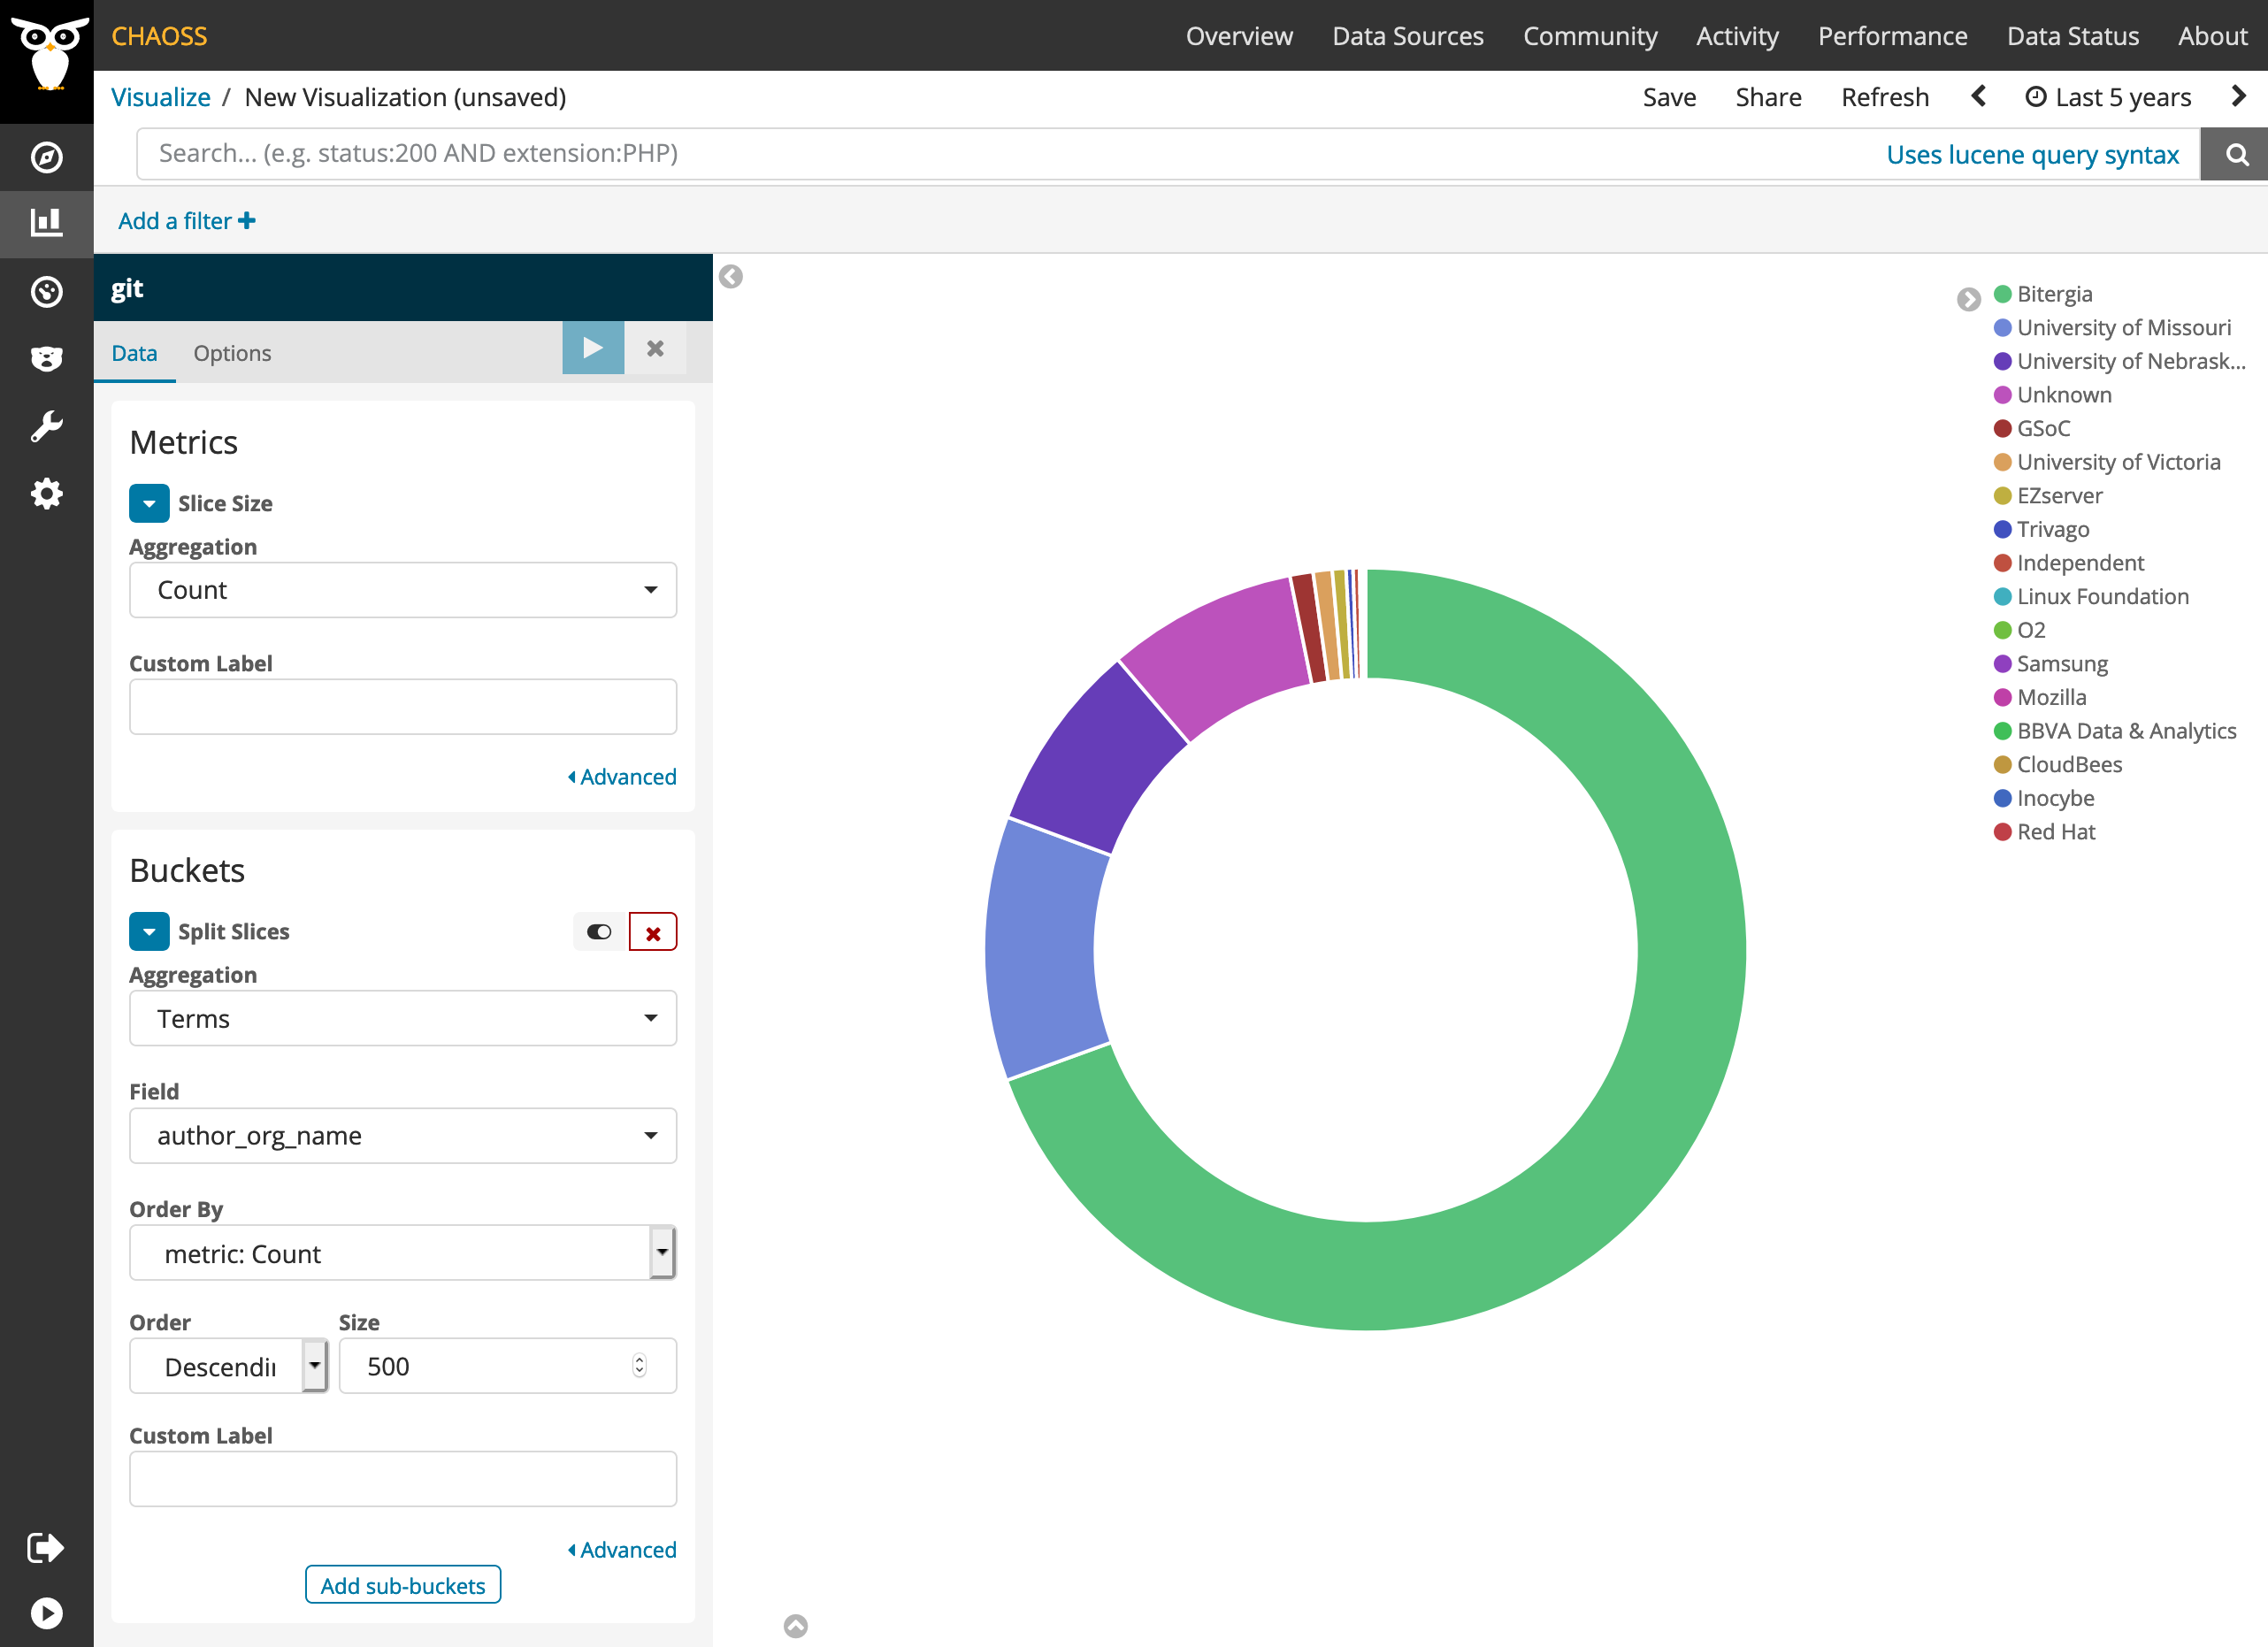
Task: Open the Dashboard gauge sidebar icon
Action: [46, 291]
